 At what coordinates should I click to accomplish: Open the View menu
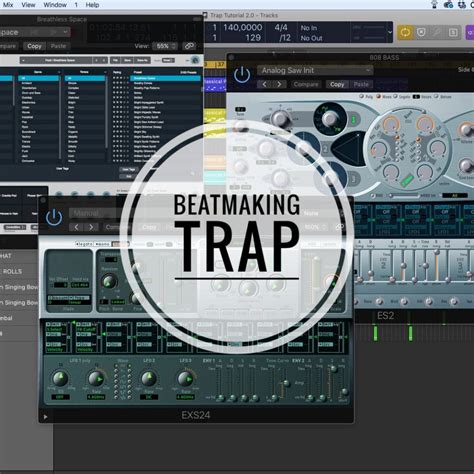click(28, 5)
